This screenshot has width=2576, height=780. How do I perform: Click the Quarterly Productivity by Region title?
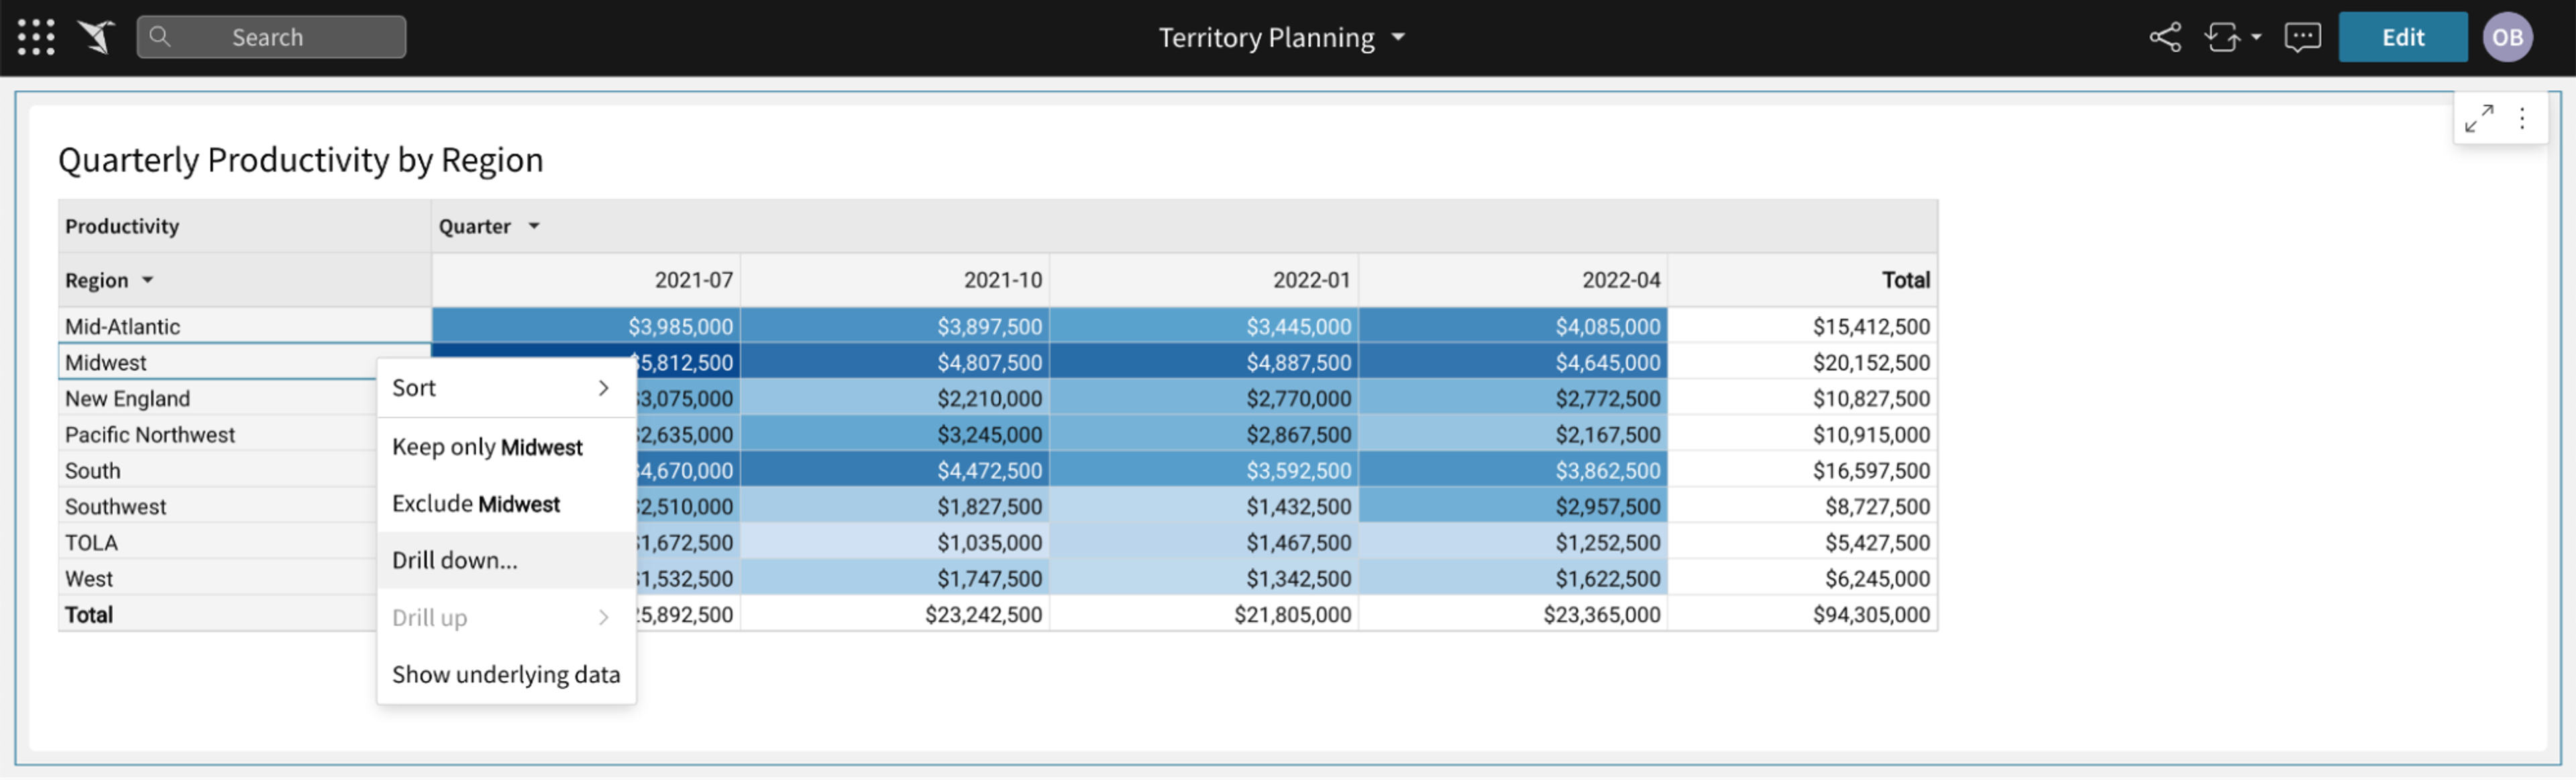pos(300,160)
